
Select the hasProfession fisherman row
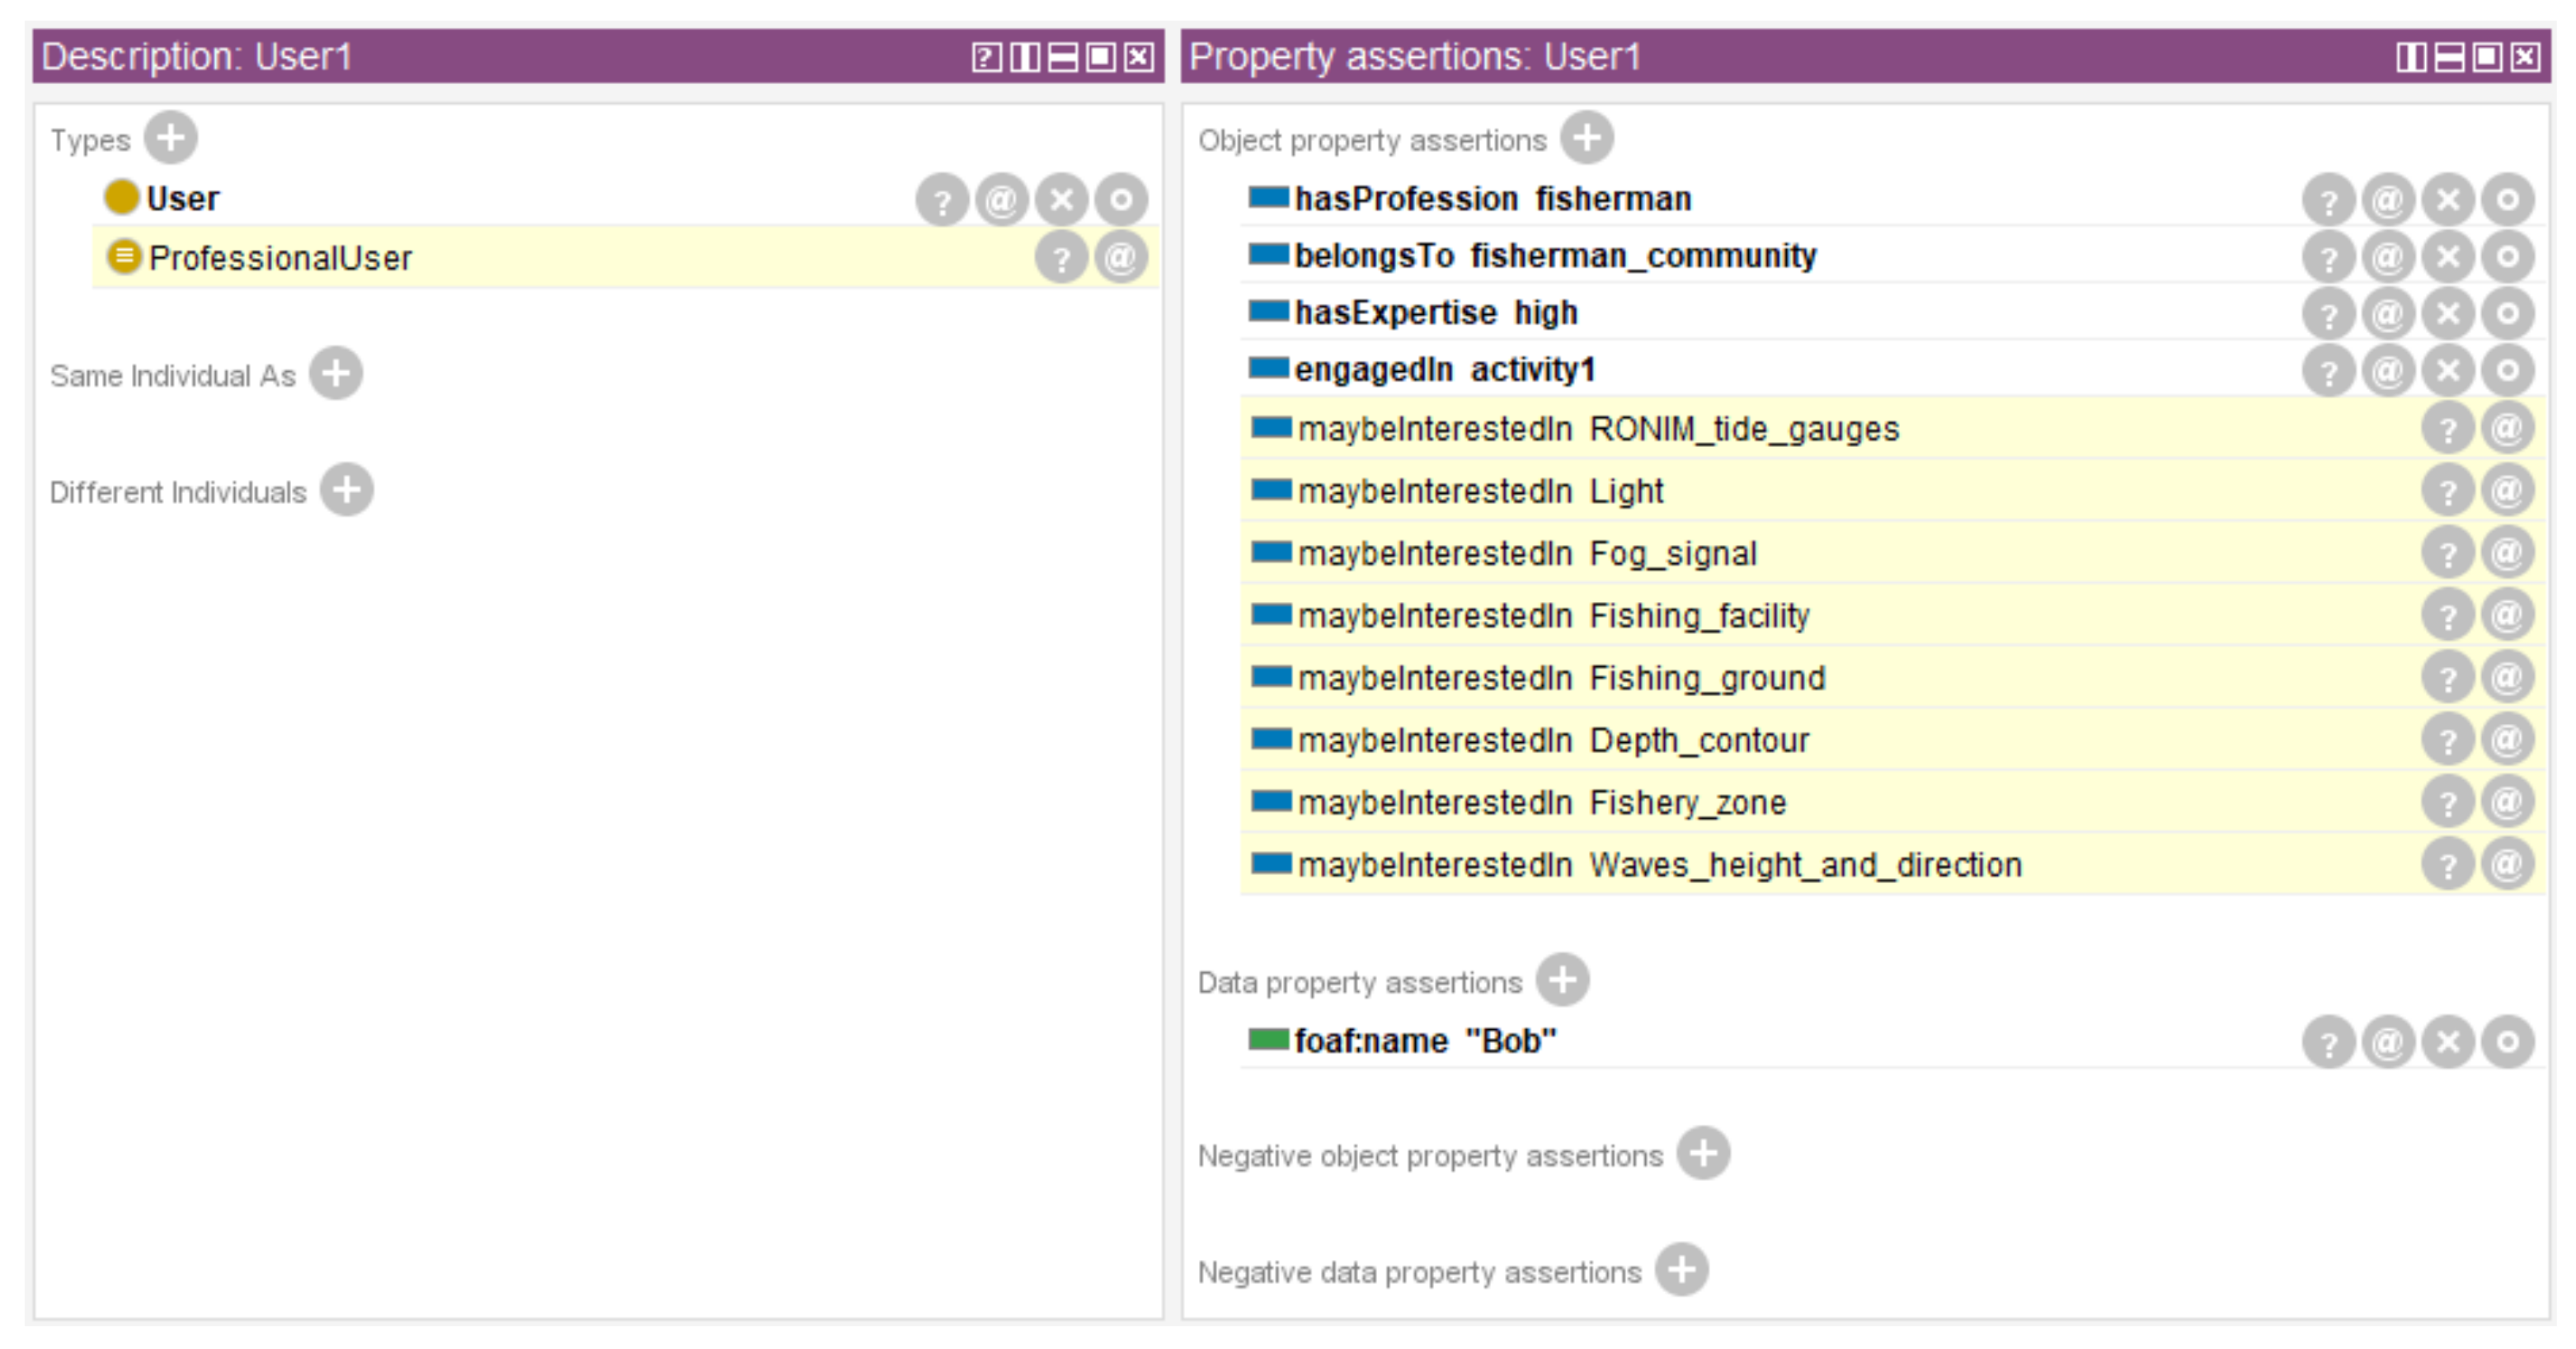coord(1892,199)
